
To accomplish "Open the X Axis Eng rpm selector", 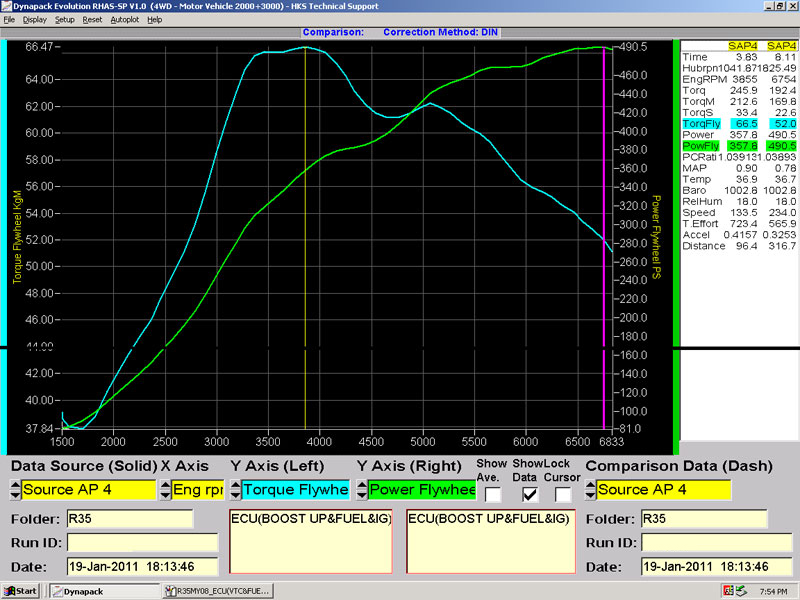I will tap(197, 490).
